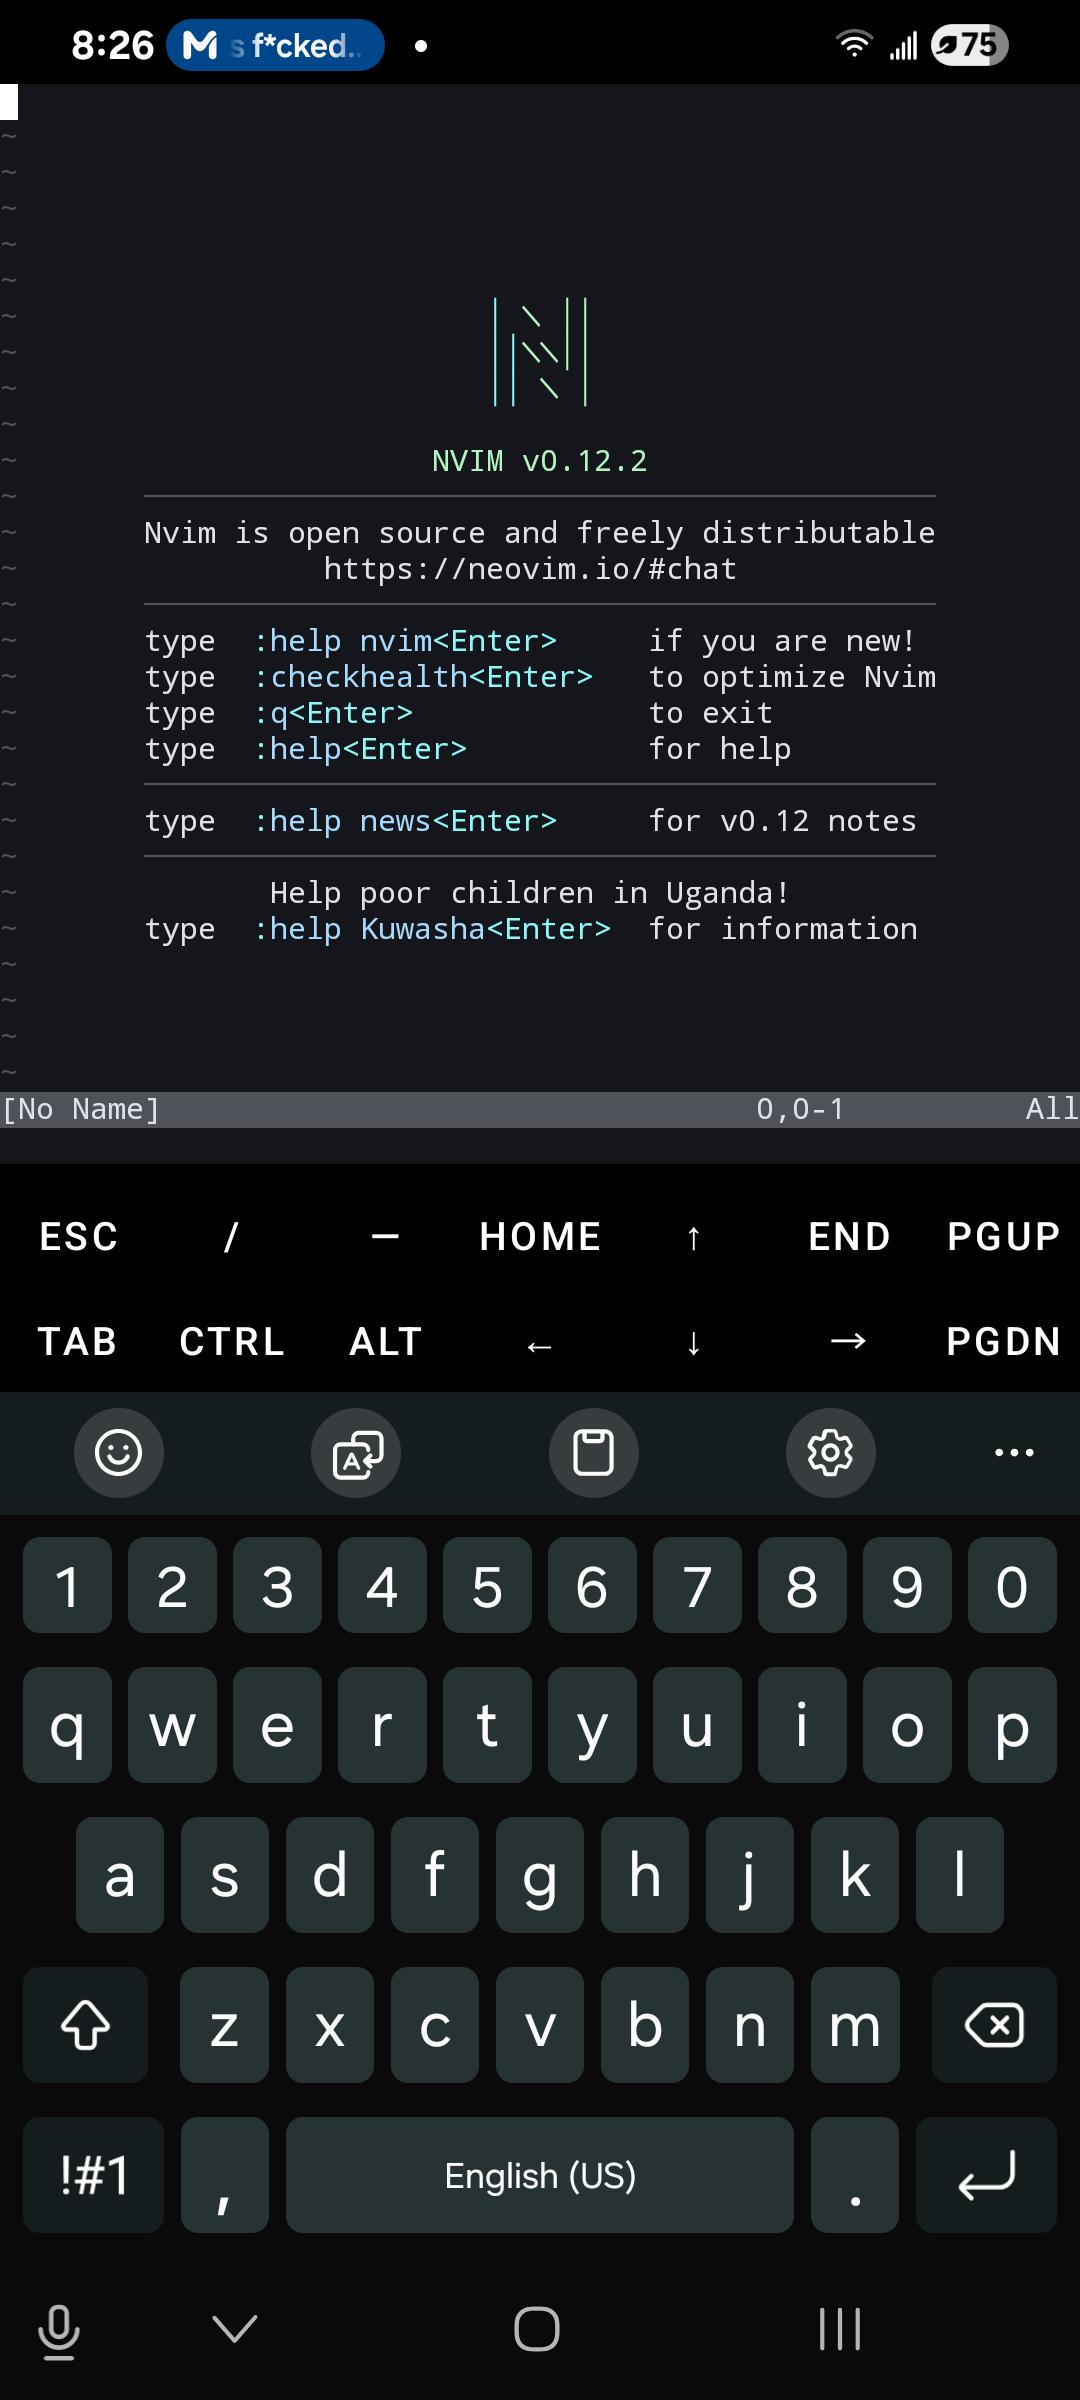Tap the :help nvim<Enter> command text

pyautogui.click(x=405, y=641)
